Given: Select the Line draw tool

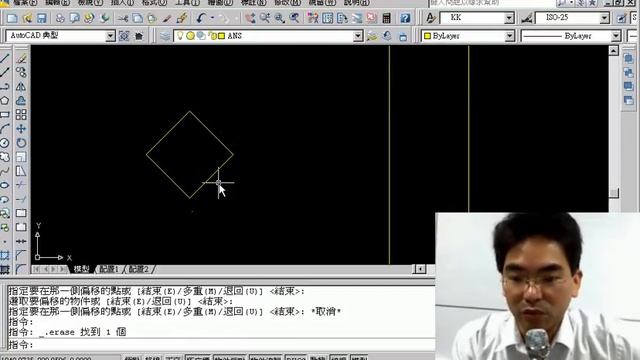Looking at the screenshot, I should pyautogui.click(x=5, y=58).
